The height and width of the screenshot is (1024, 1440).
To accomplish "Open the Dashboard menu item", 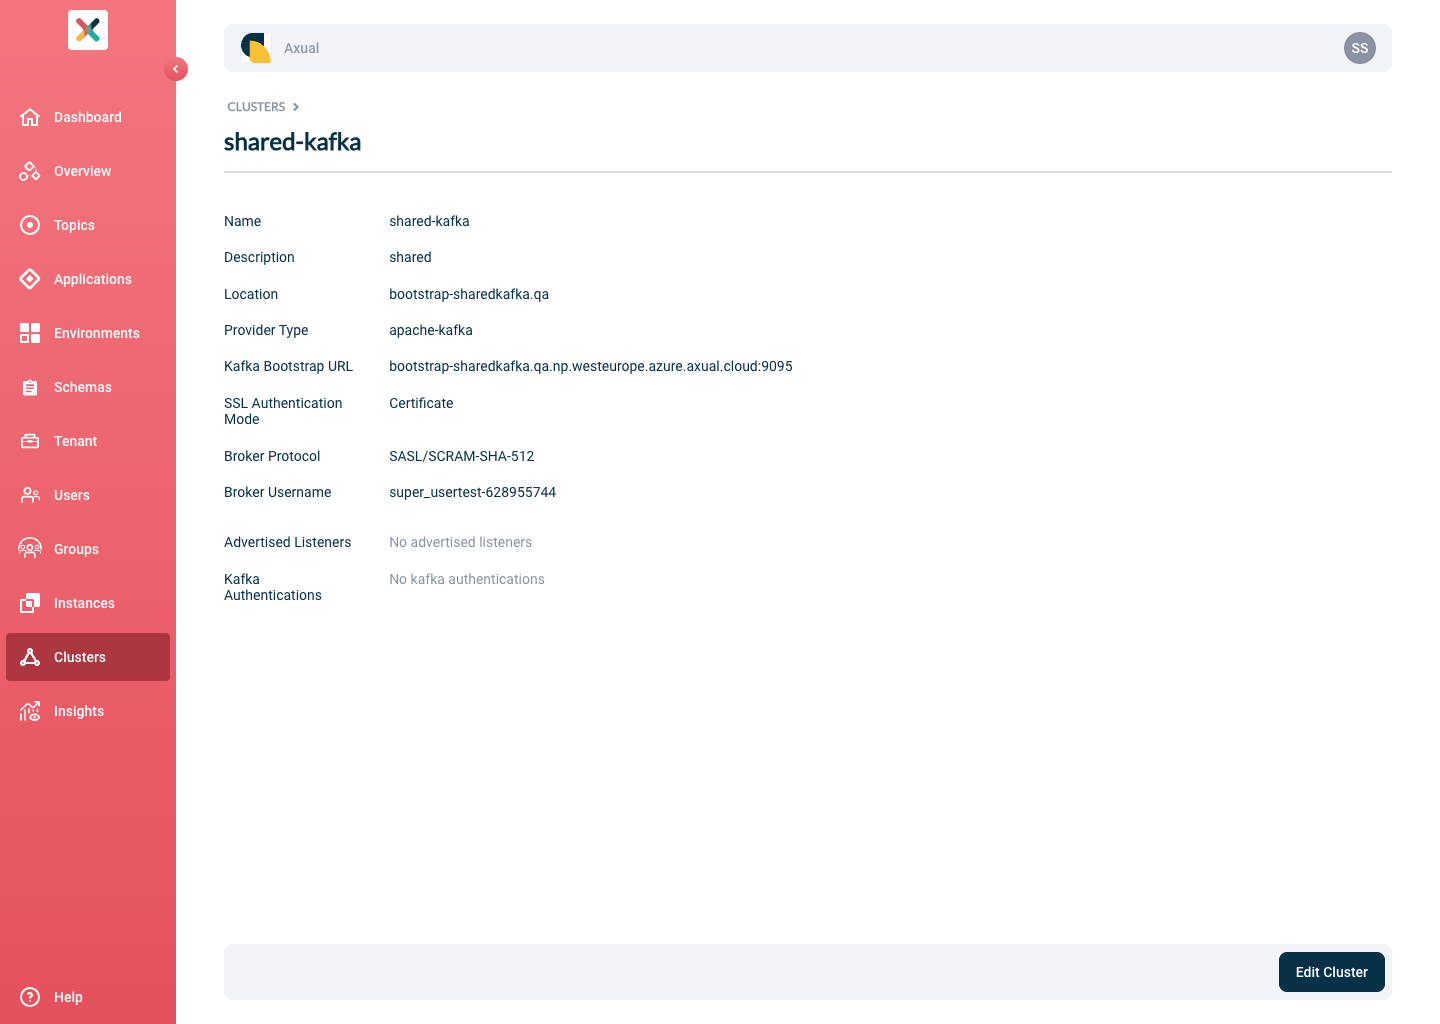I will [88, 117].
